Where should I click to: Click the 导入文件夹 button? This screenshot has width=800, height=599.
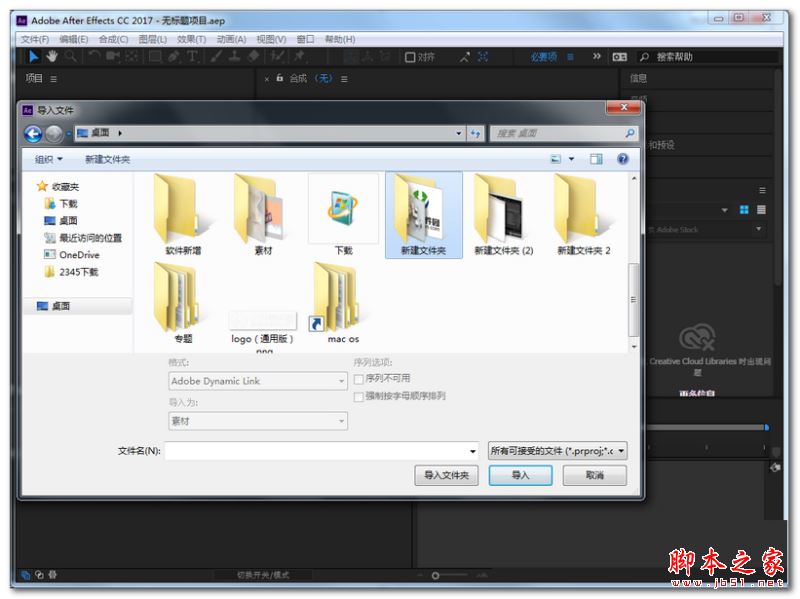[x=446, y=476]
